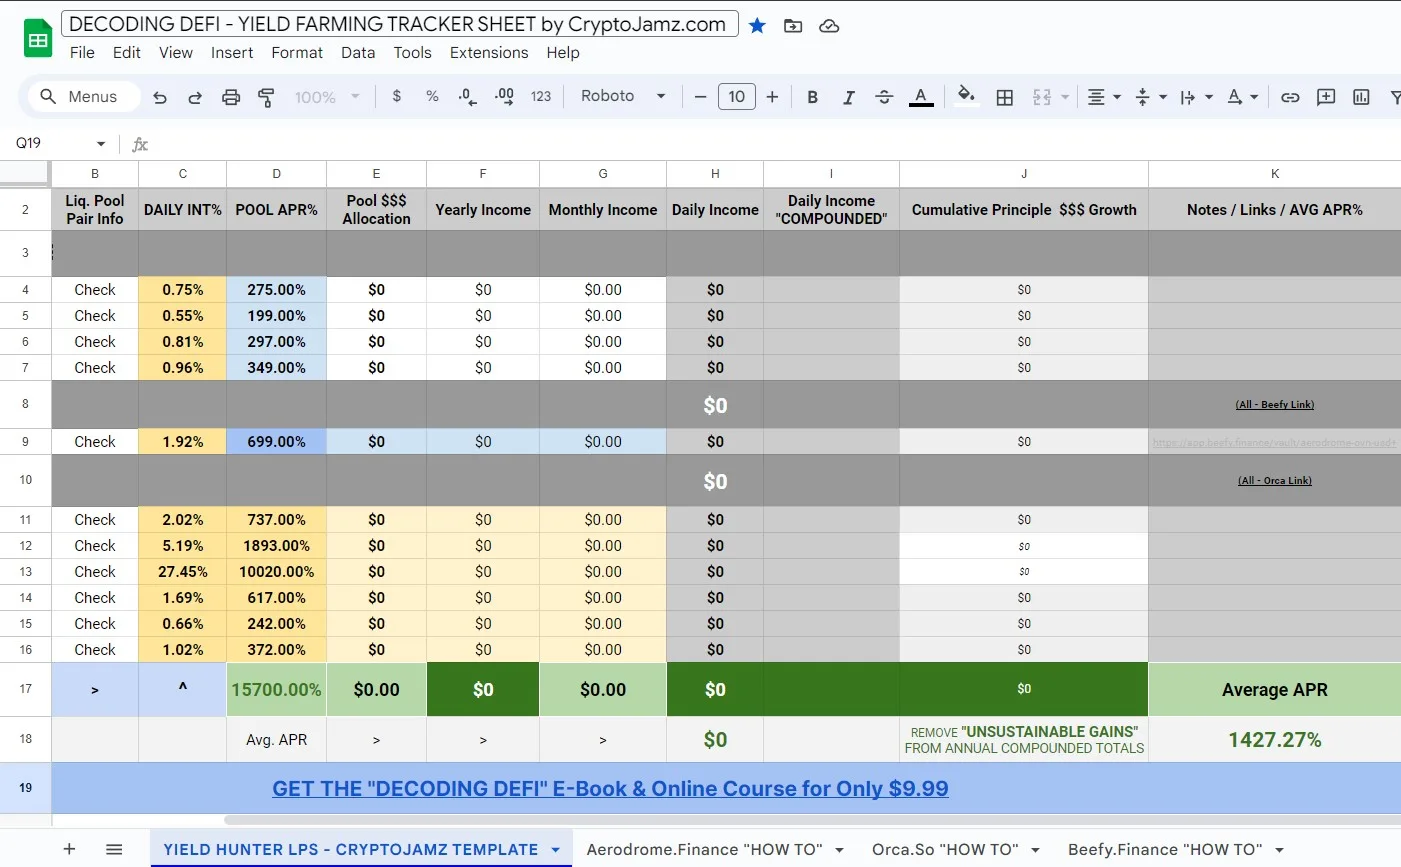Toggle italic formatting
1401x867 pixels.
coord(848,97)
